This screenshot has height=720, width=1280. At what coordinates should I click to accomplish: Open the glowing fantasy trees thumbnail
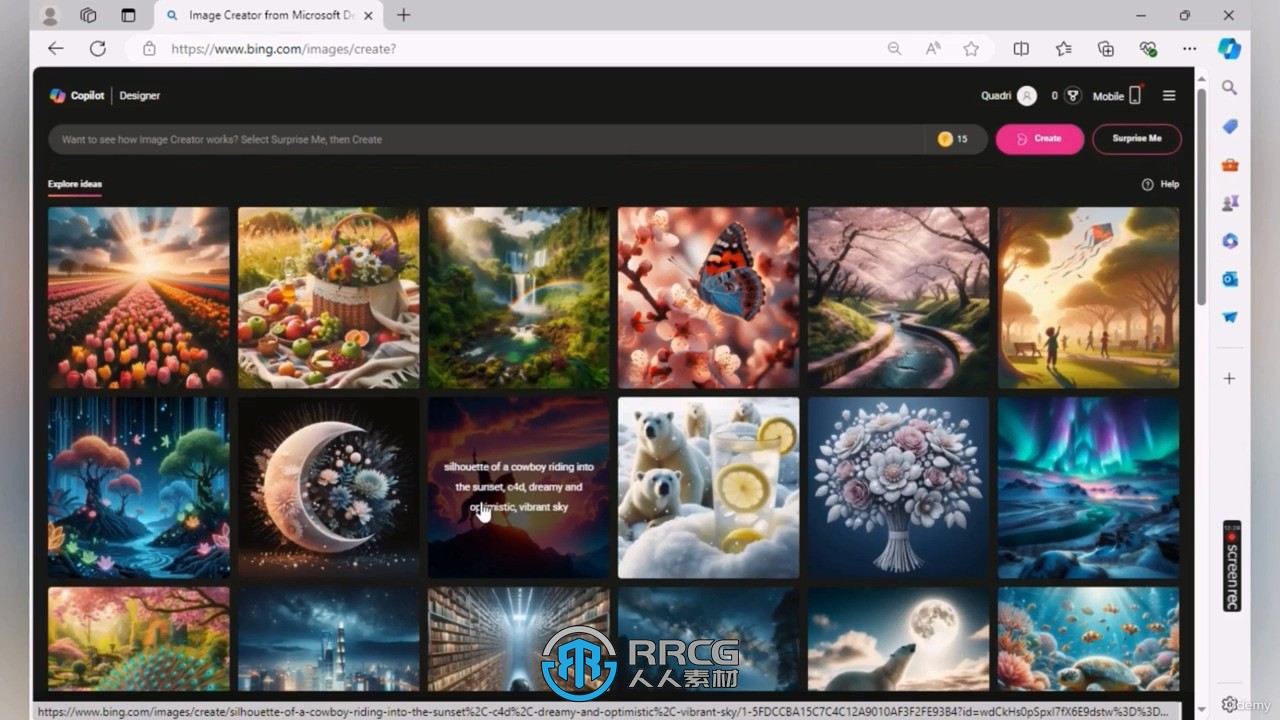pos(138,488)
